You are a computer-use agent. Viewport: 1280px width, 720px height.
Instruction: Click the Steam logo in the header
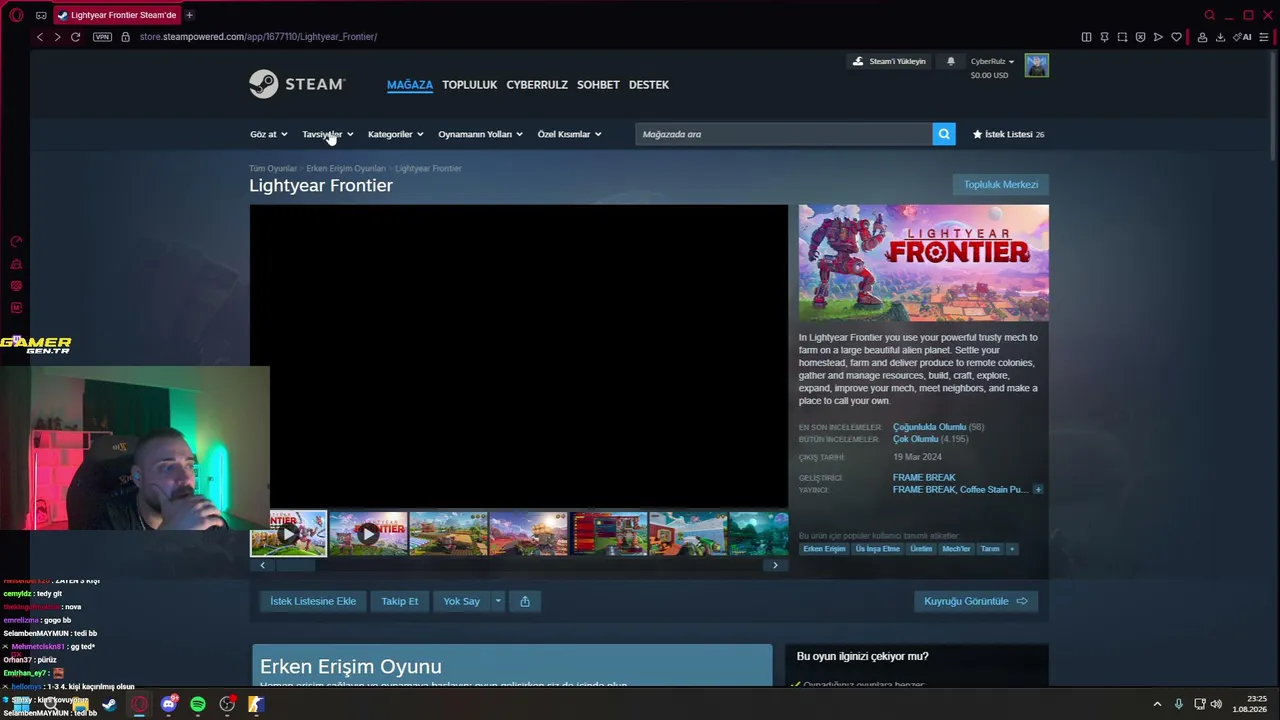pyautogui.click(x=297, y=84)
